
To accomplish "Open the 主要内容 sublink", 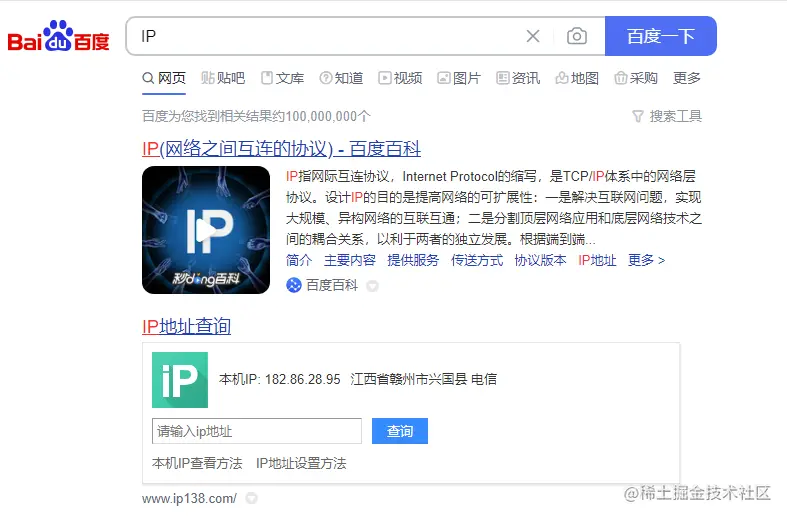I will click(350, 260).
